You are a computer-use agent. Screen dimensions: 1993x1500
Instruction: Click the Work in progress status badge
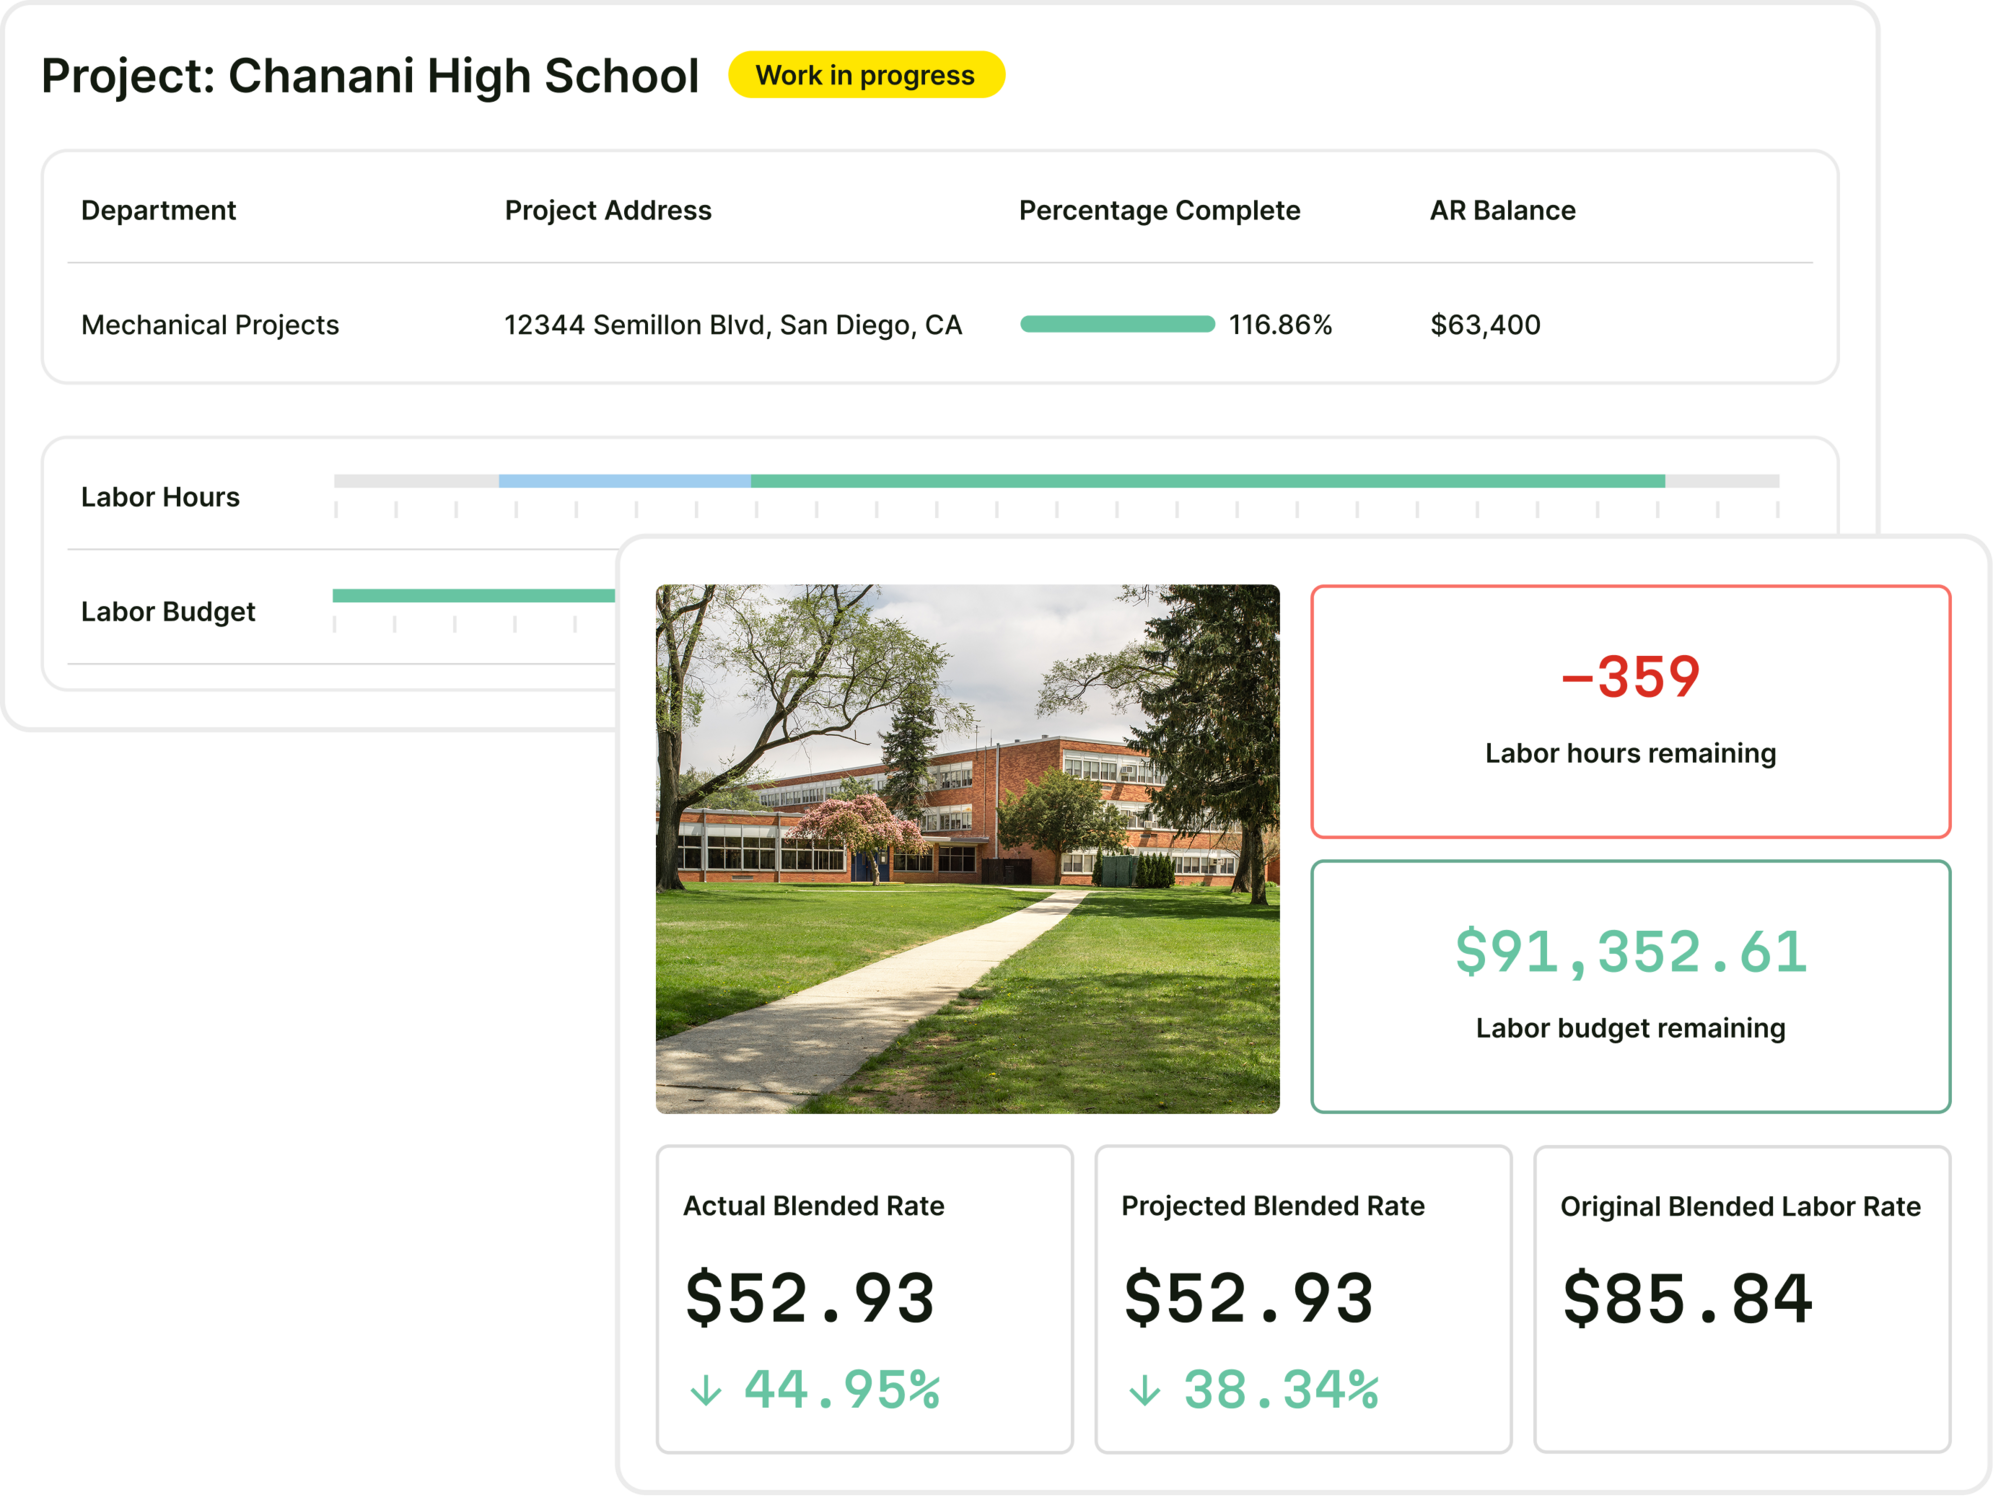pos(866,75)
